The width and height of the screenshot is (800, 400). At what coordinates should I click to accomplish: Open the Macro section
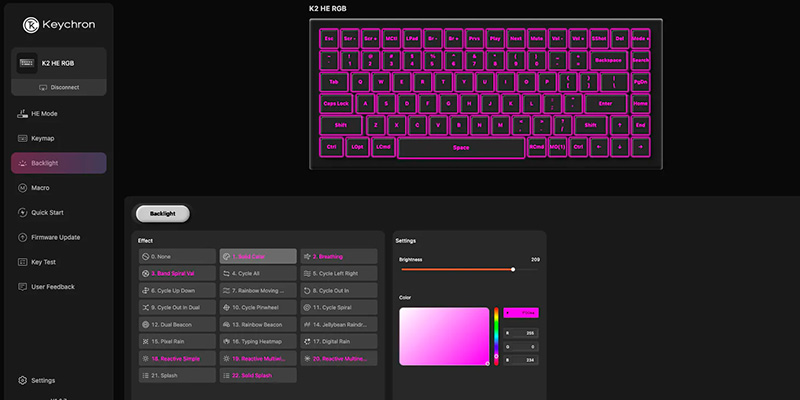pyautogui.click(x=59, y=188)
